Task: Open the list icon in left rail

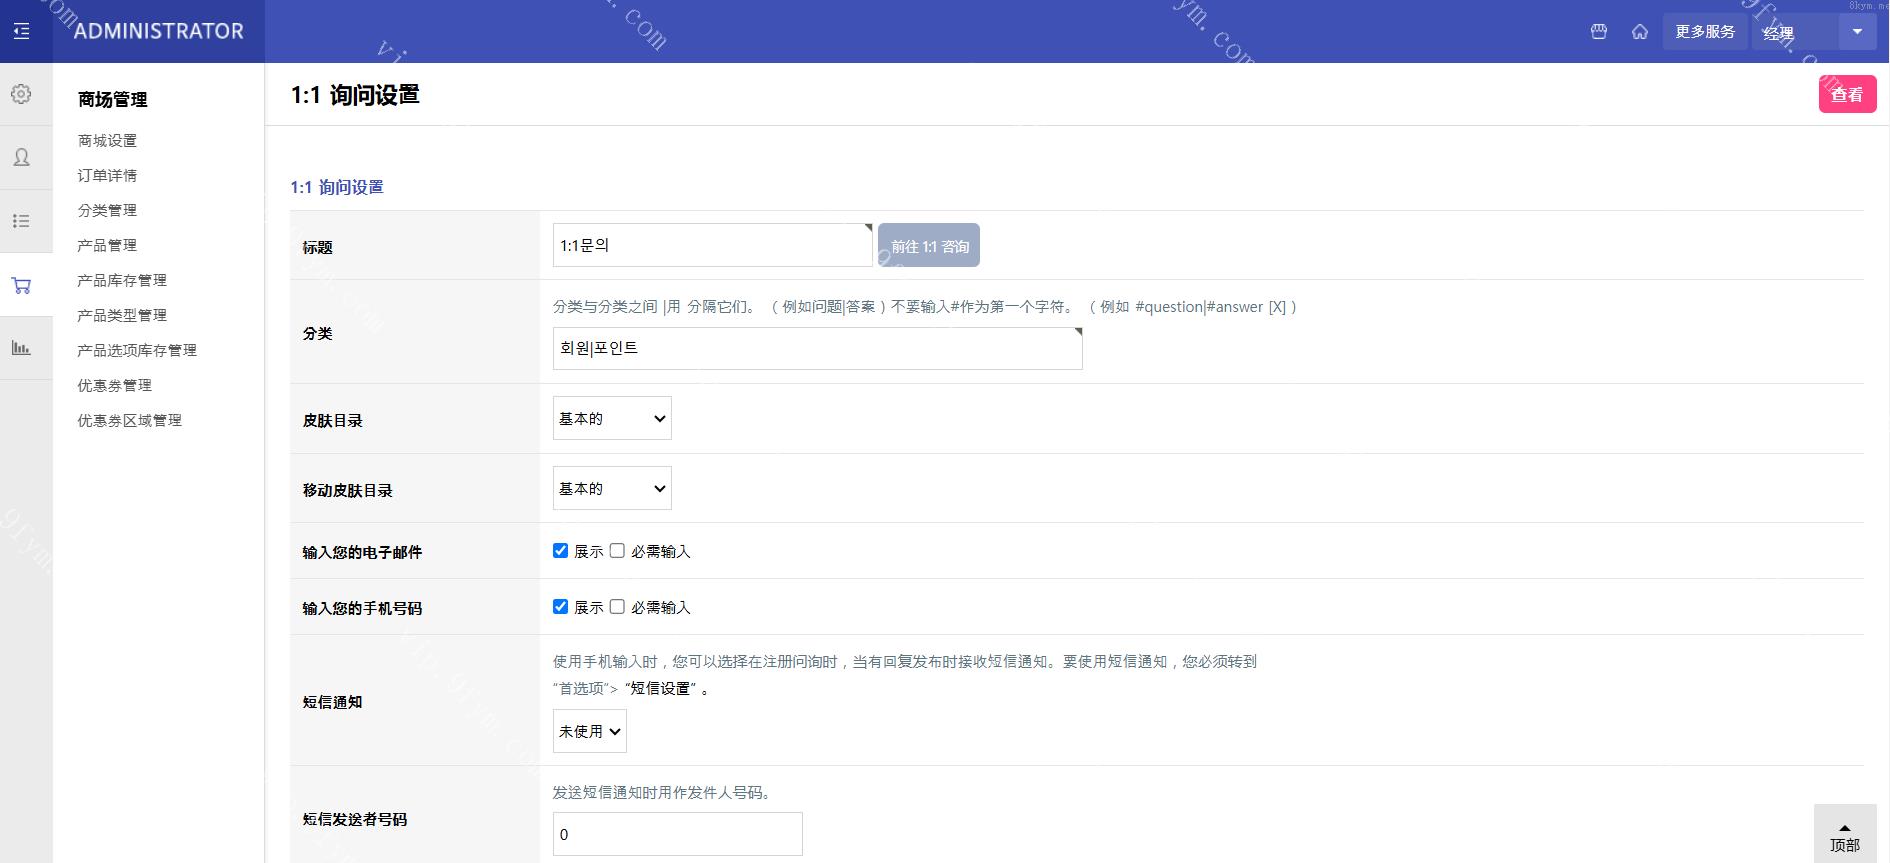Action: [x=21, y=221]
